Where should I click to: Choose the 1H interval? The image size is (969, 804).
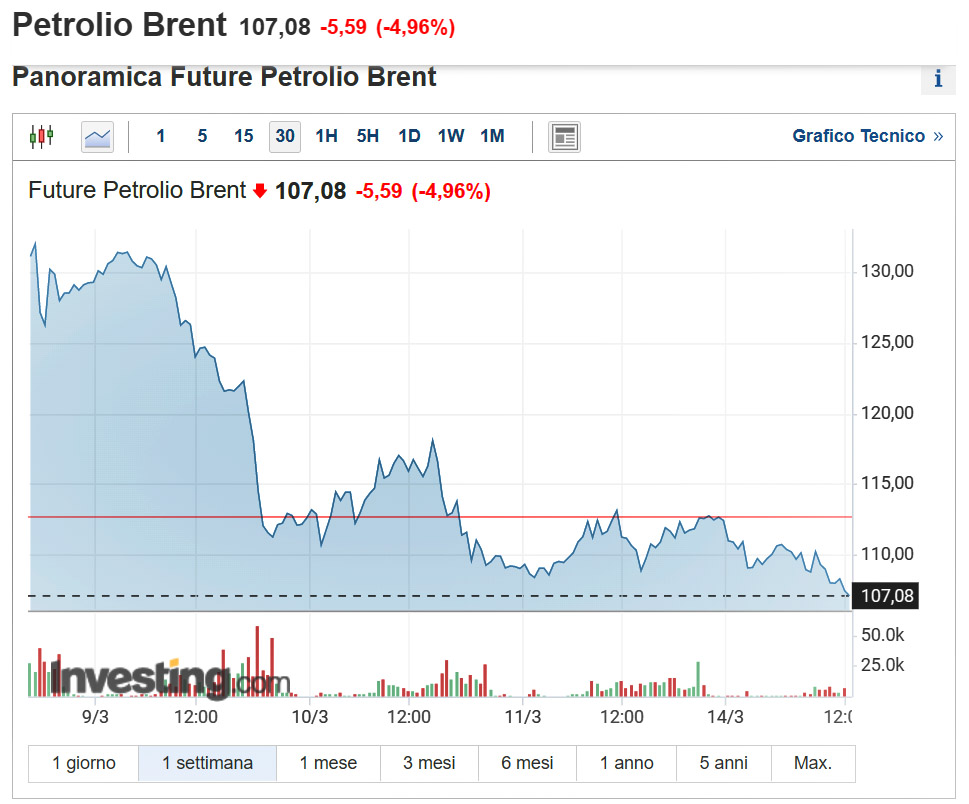(x=326, y=136)
